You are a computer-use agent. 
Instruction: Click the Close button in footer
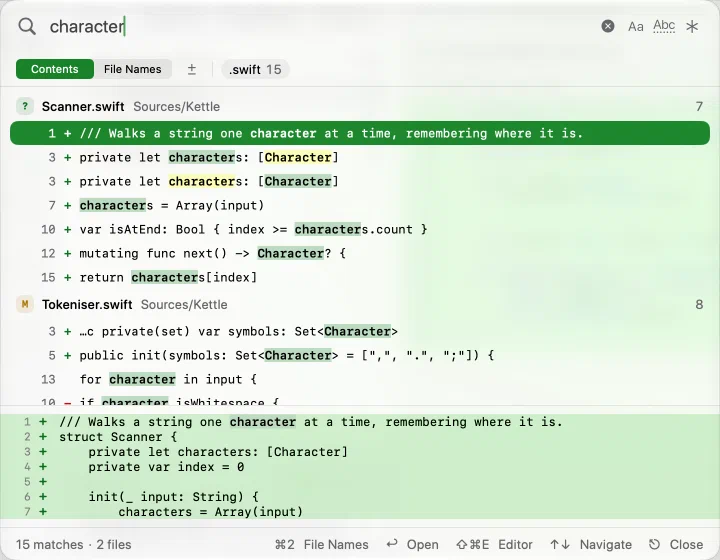click(686, 544)
